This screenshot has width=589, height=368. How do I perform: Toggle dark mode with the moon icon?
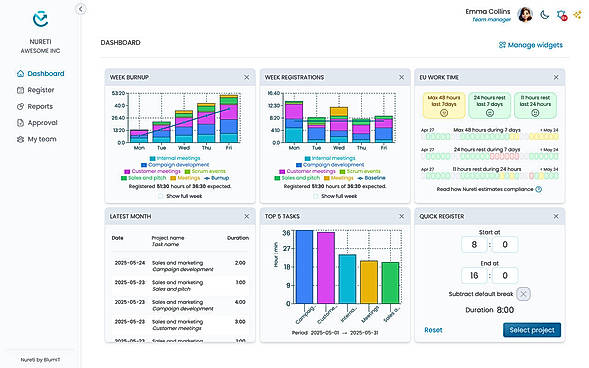pos(544,15)
